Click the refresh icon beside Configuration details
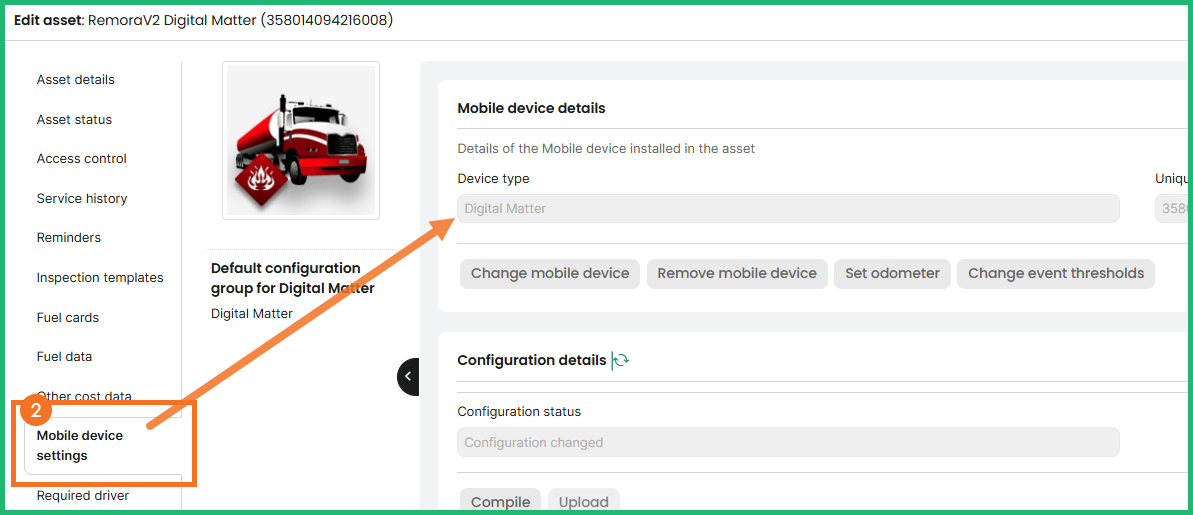The width and height of the screenshot is (1193, 515). point(621,361)
